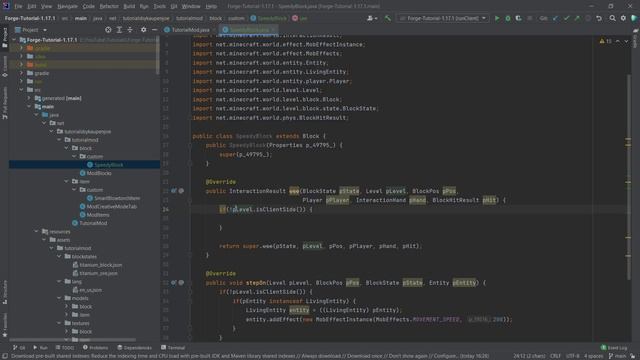
Task: Click the override gutter icon beside use method
Action: point(174,191)
